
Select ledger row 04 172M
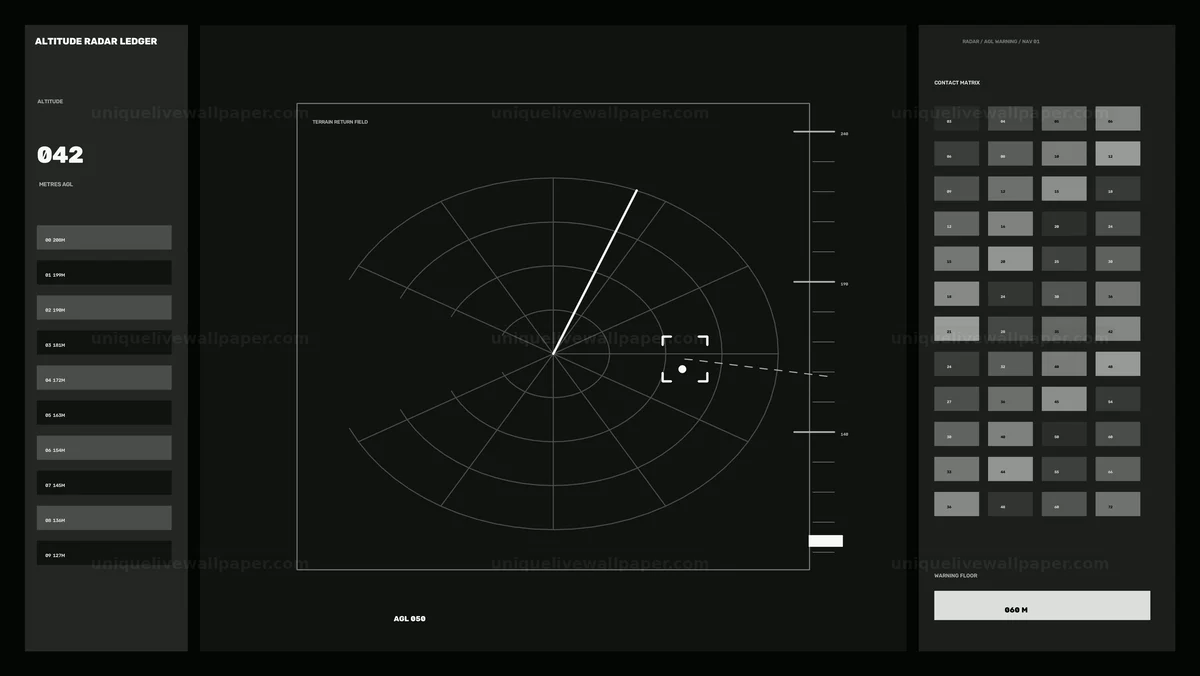pyautogui.click(x=104, y=378)
